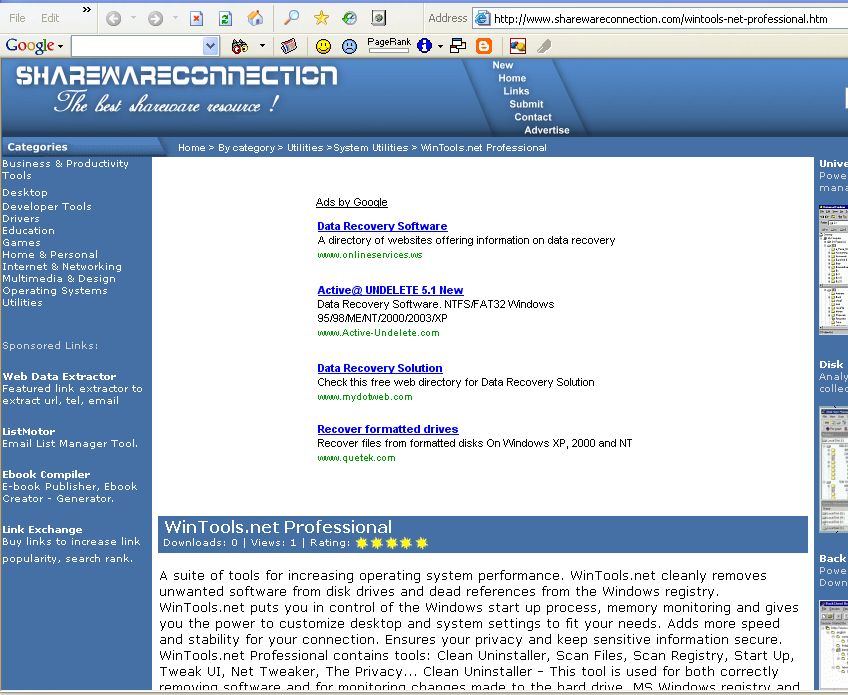Click the page icon in Address bar

(482, 19)
